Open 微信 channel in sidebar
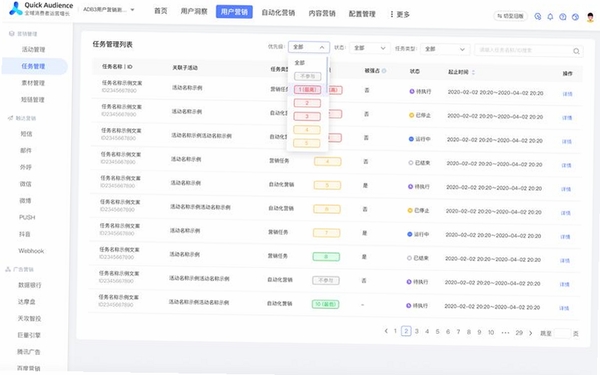Screen dimensions: 600x375 [25, 184]
